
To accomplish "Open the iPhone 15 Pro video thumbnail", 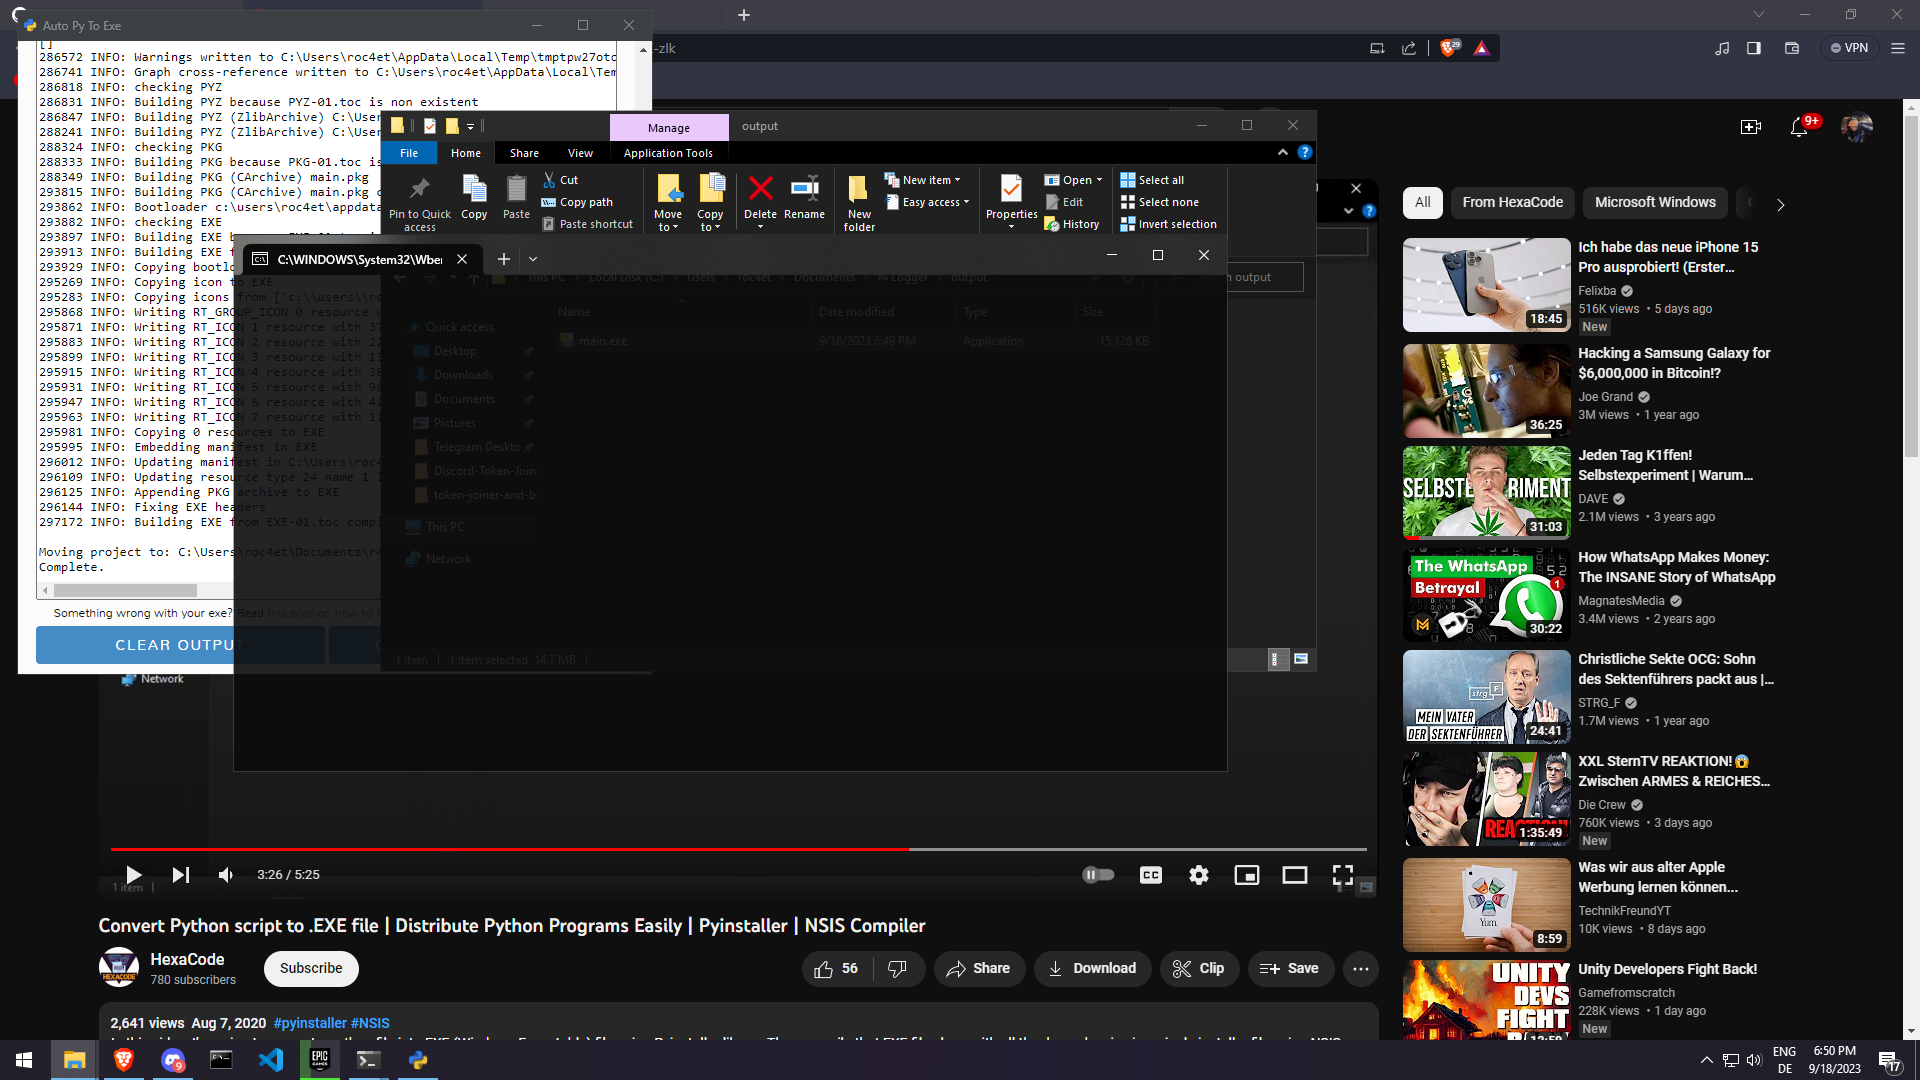I will 1486,285.
